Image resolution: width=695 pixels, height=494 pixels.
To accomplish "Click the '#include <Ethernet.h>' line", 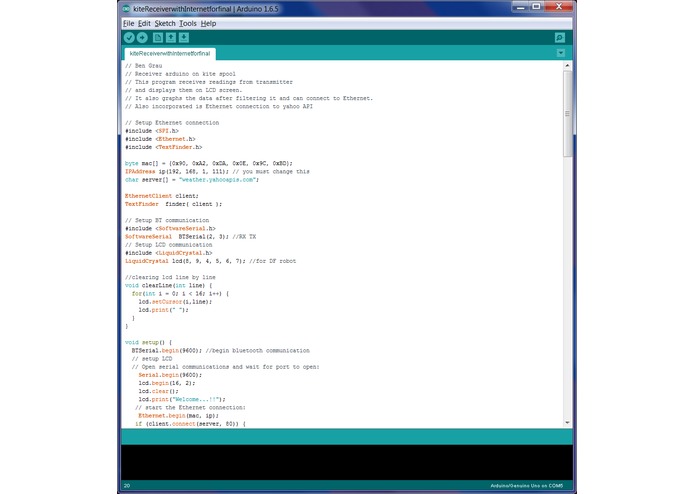I will (160, 139).
